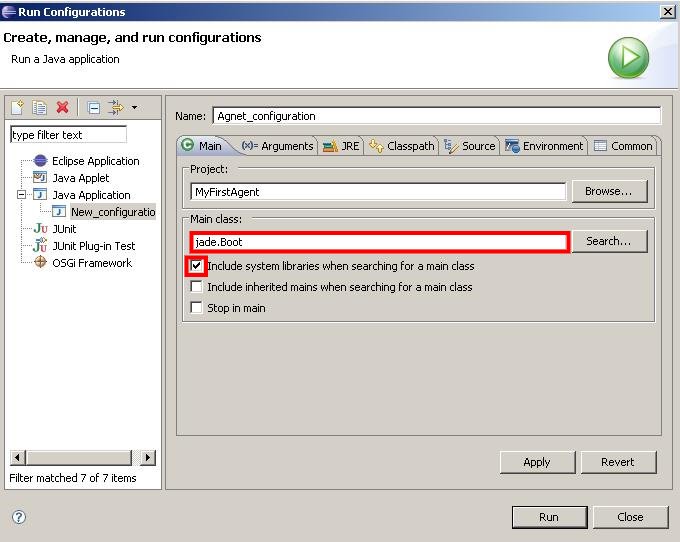Click in the Main class text field

point(380,242)
